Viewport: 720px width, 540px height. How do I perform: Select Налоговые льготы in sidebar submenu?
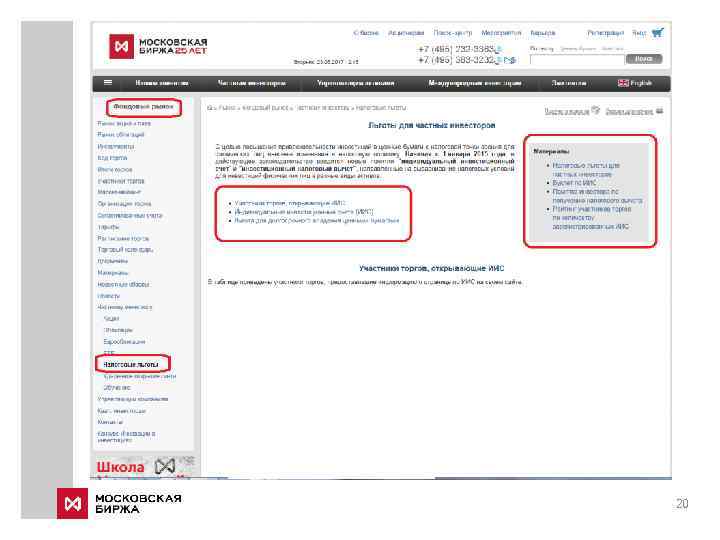click(131, 365)
